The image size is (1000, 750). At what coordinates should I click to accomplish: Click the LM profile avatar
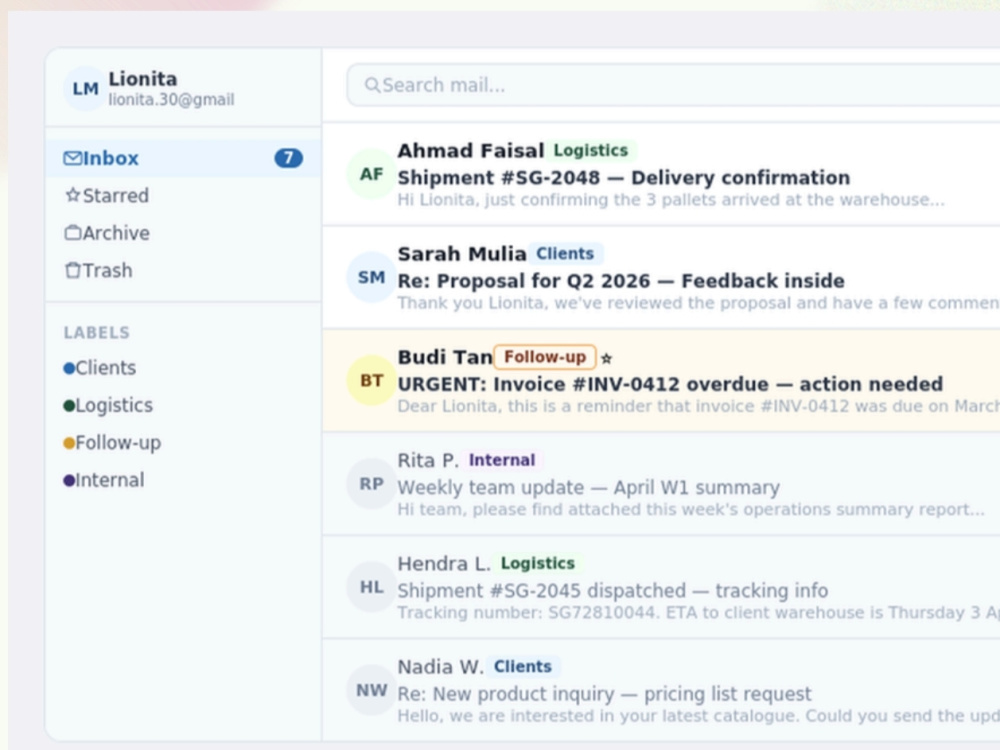(85, 88)
